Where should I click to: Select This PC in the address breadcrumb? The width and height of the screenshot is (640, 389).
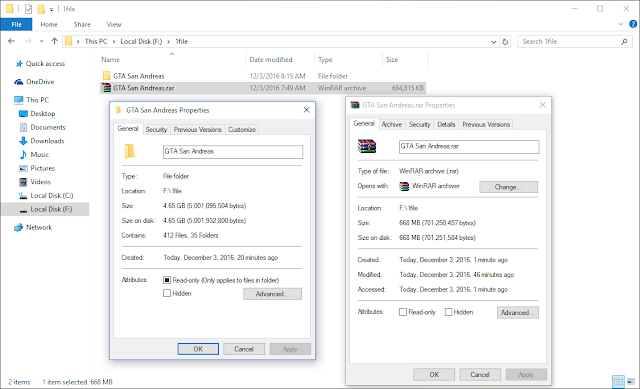tap(96, 42)
